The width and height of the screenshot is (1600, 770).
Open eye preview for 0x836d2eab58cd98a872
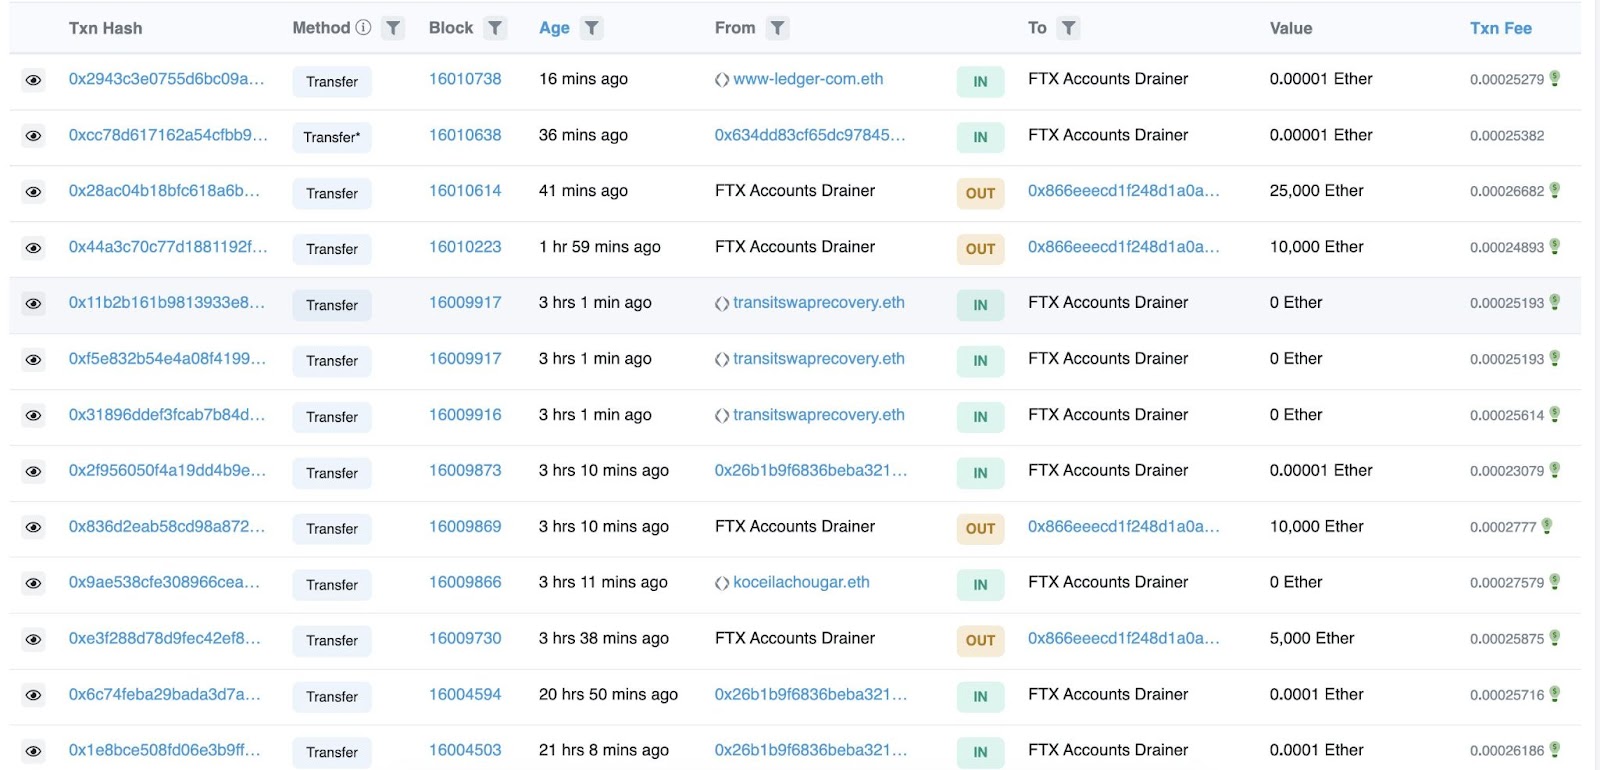pyautogui.click(x=33, y=528)
